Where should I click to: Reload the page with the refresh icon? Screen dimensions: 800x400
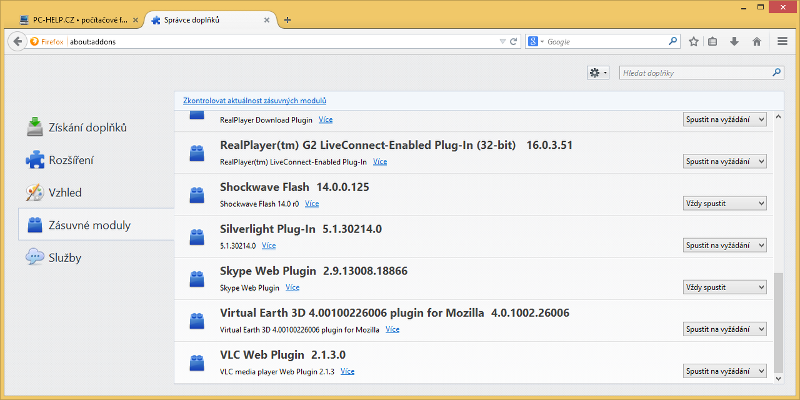pos(513,41)
